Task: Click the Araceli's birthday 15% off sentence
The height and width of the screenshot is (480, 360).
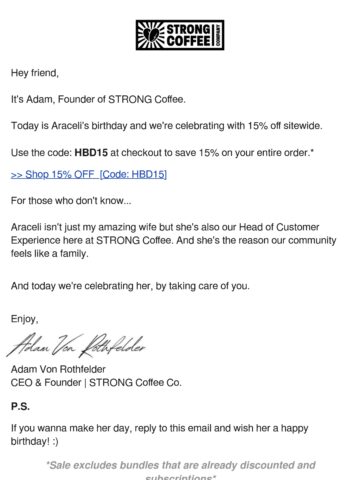Action: tap(167, 126)
